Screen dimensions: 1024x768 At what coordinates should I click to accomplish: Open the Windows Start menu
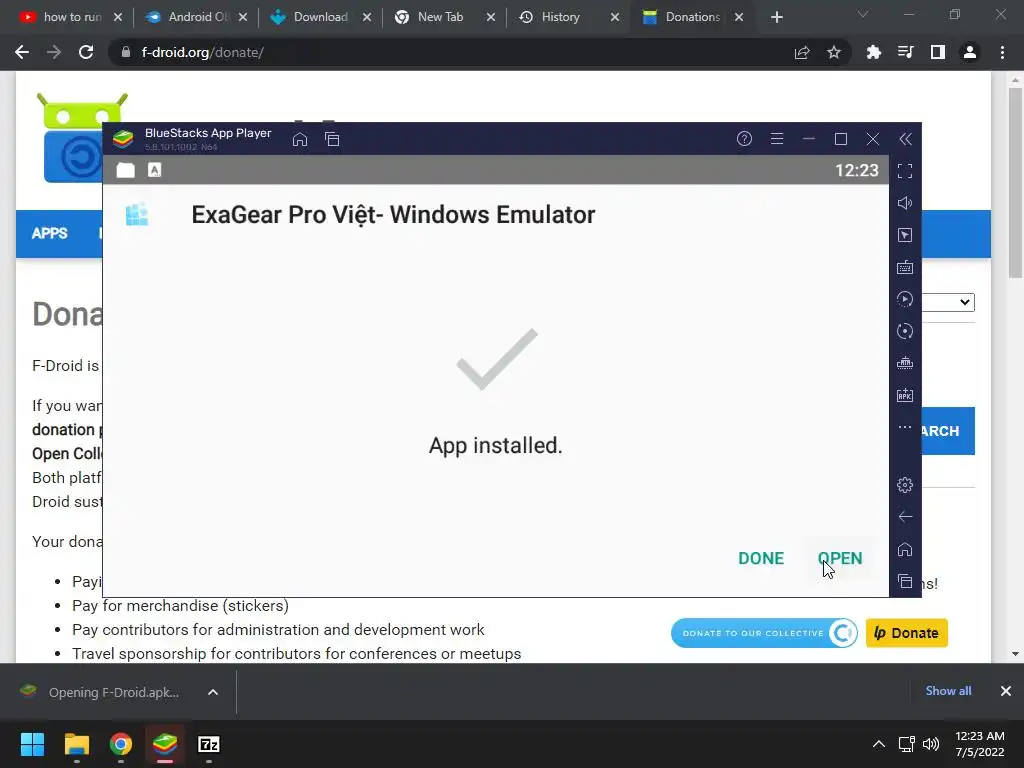click(32, 744)
